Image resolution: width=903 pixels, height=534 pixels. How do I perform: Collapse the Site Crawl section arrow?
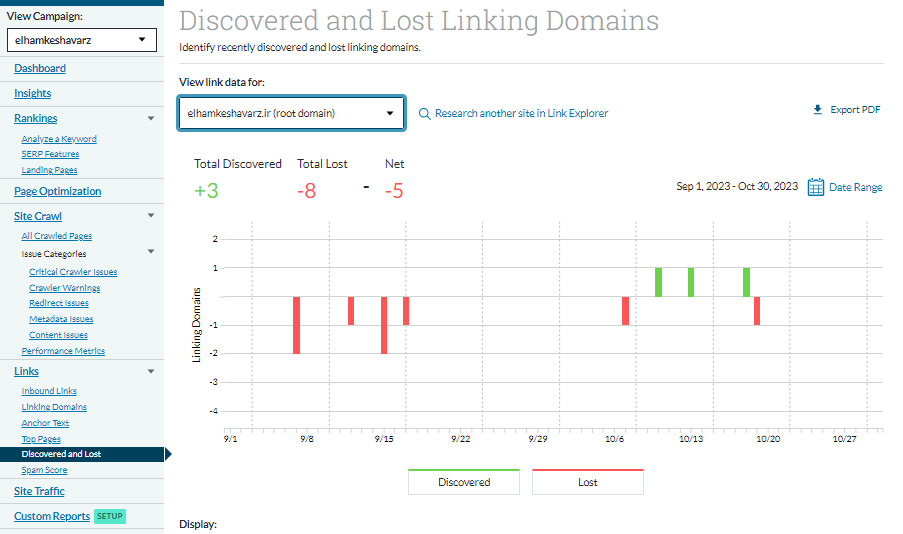click(x=151, y=216)
